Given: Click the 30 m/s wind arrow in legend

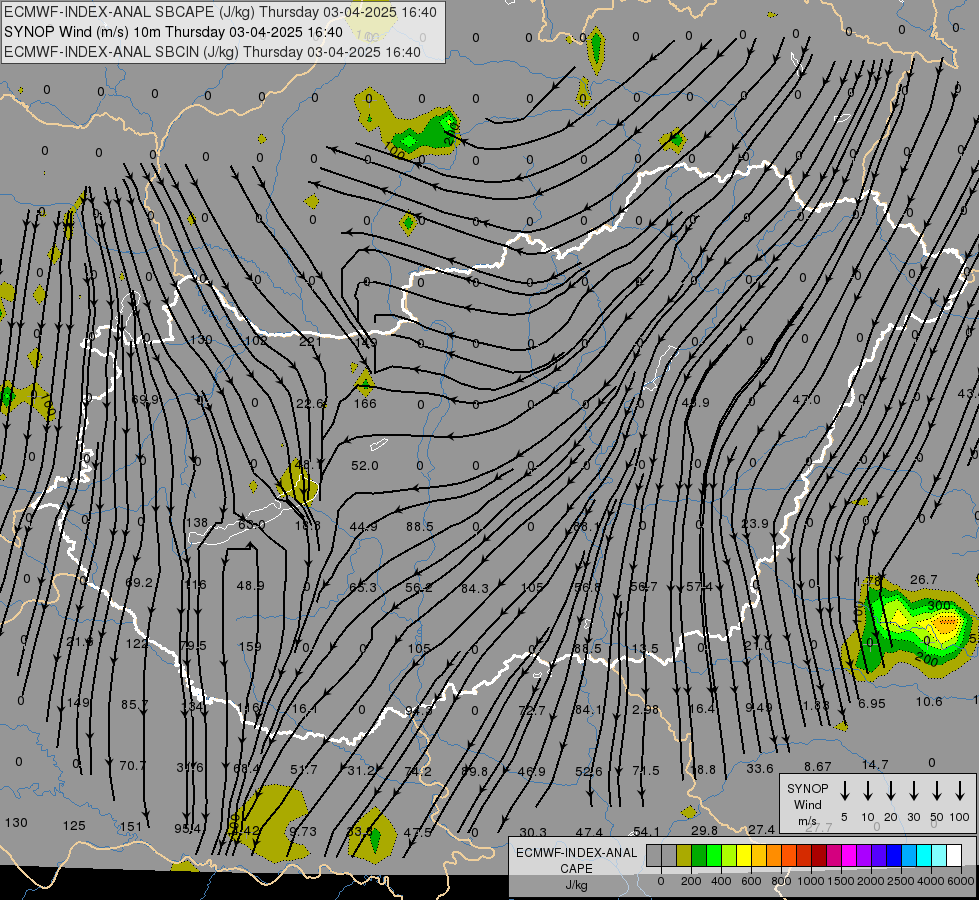Looking at the screenshot, I should 914,791.
